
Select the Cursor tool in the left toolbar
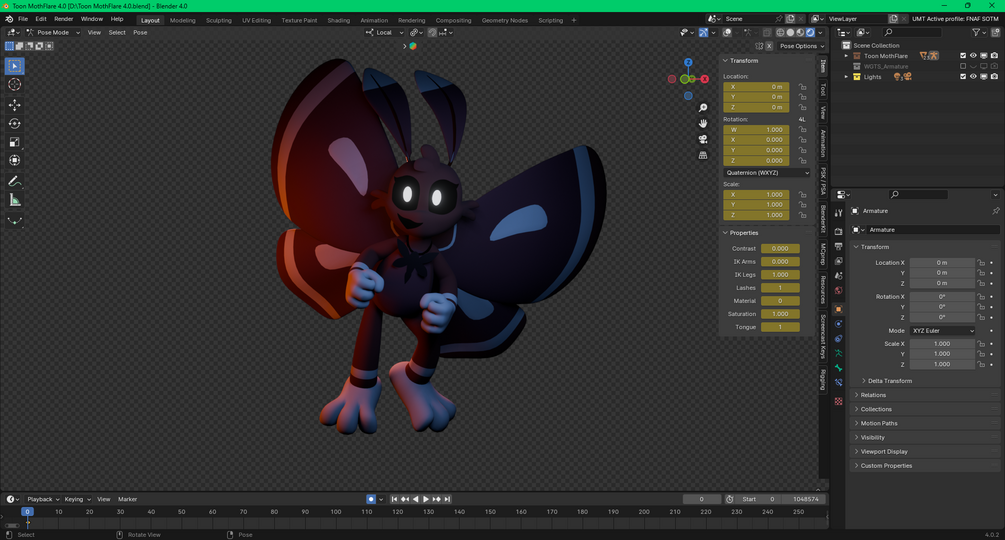click(15, 85)
